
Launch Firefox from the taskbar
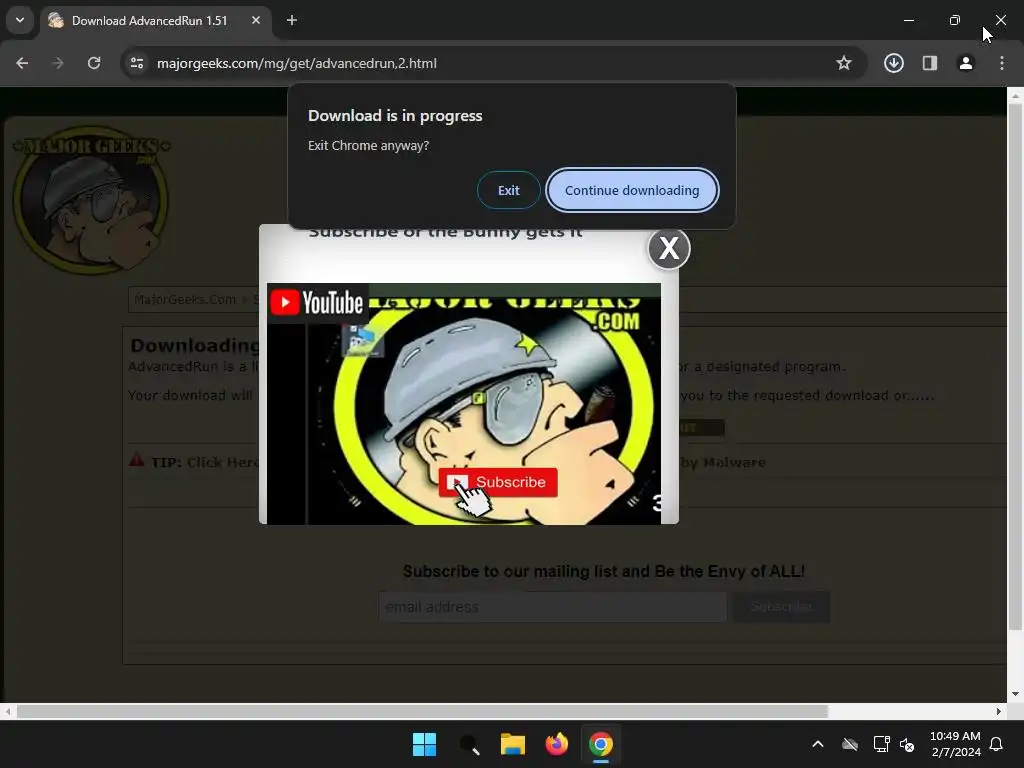556,744
